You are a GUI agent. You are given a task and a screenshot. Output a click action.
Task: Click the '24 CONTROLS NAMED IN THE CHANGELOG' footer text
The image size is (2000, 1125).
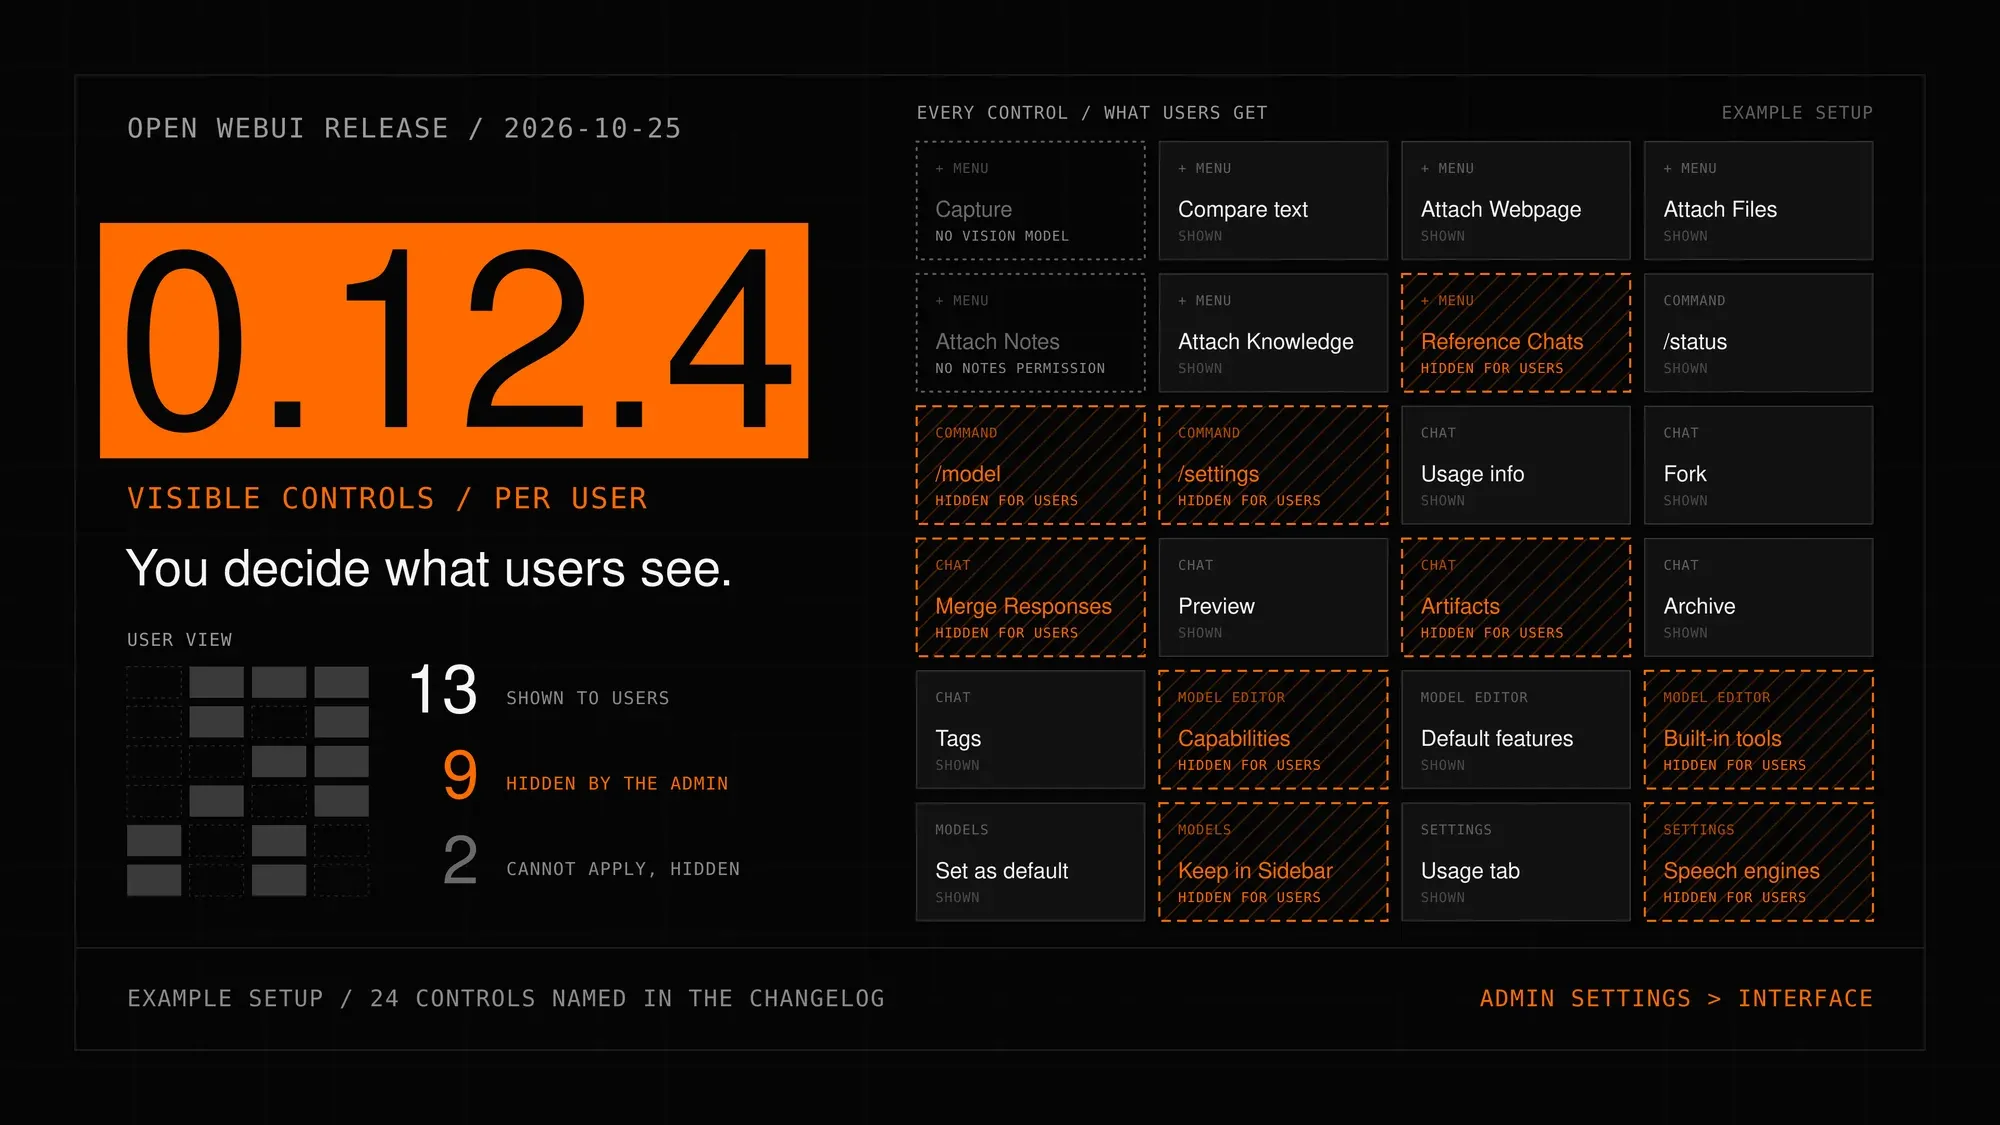pyautogui.click(x=627, y=999)
